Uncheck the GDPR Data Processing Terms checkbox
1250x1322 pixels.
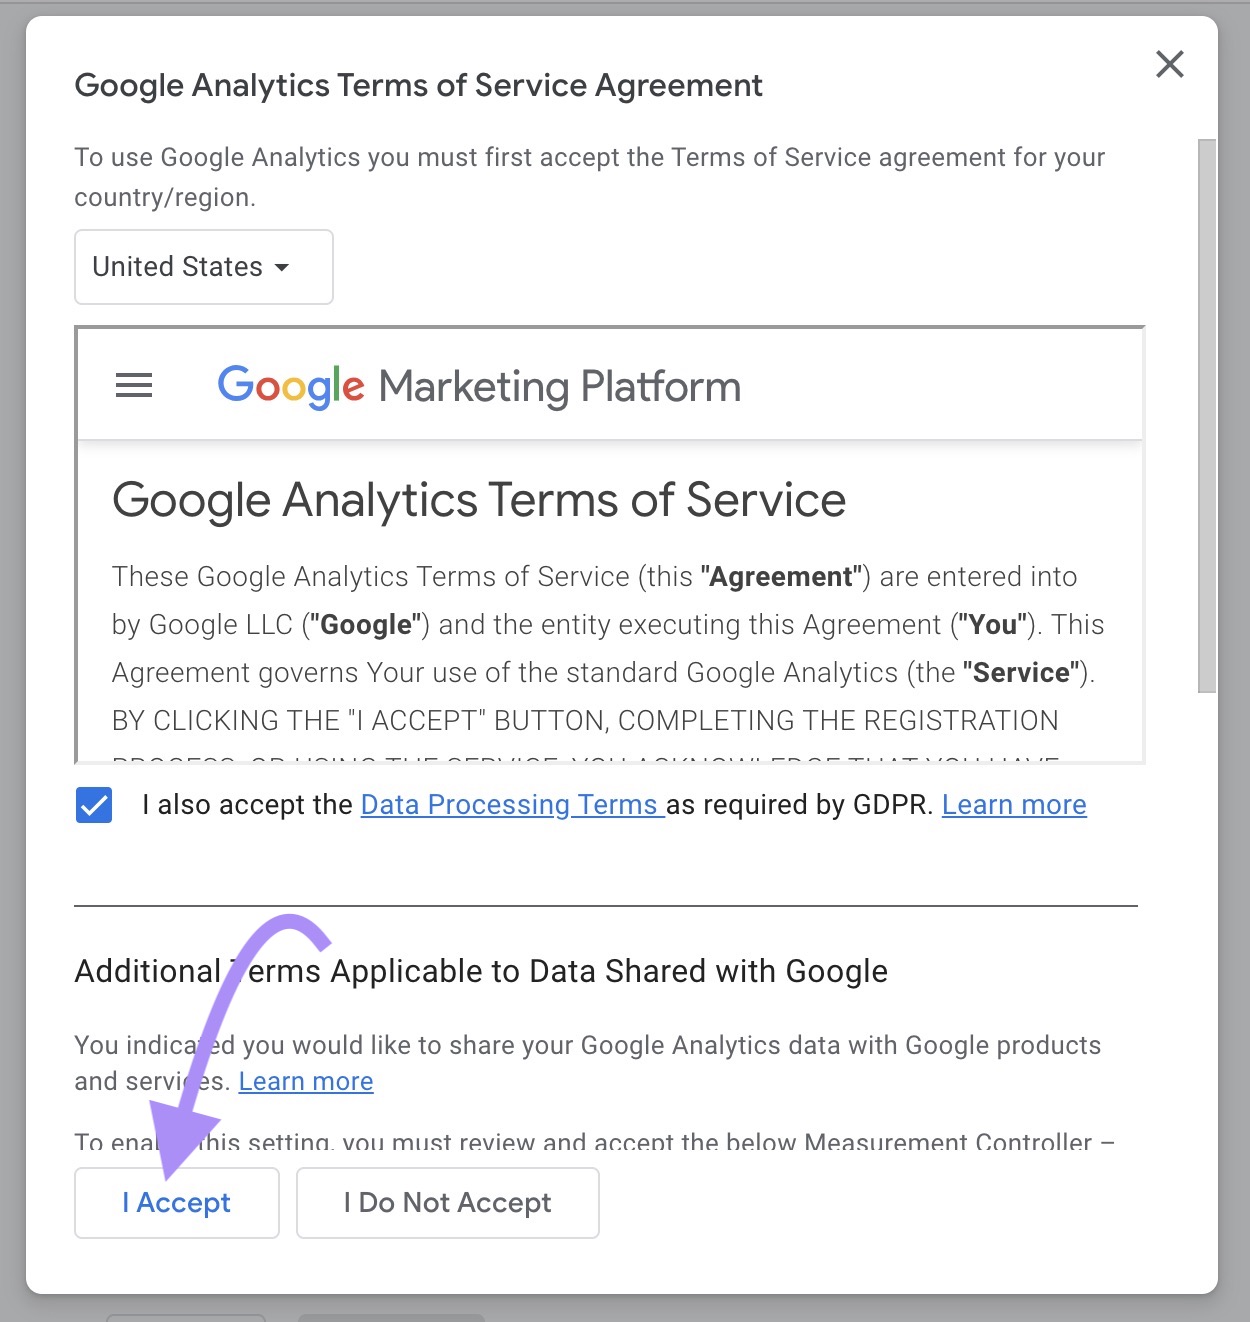point(93,804)
